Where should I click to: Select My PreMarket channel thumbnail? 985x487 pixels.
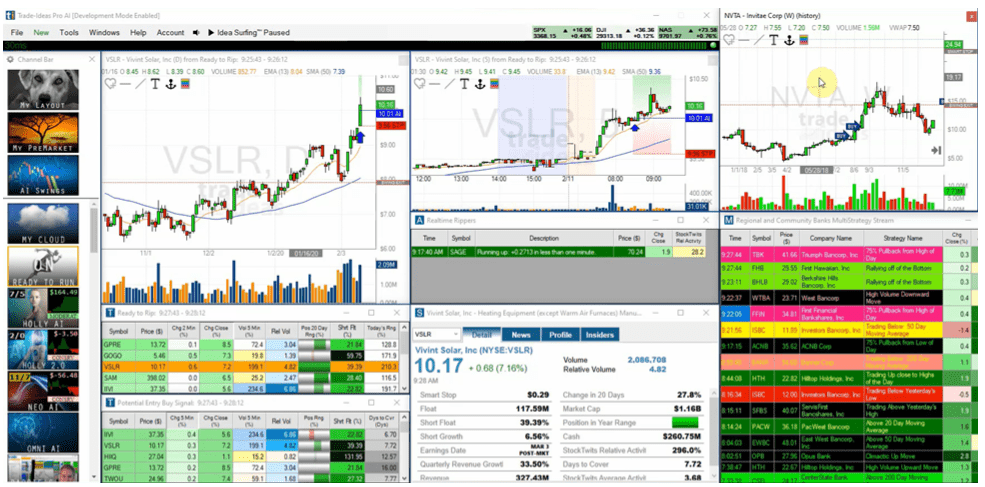pos(43,133)
